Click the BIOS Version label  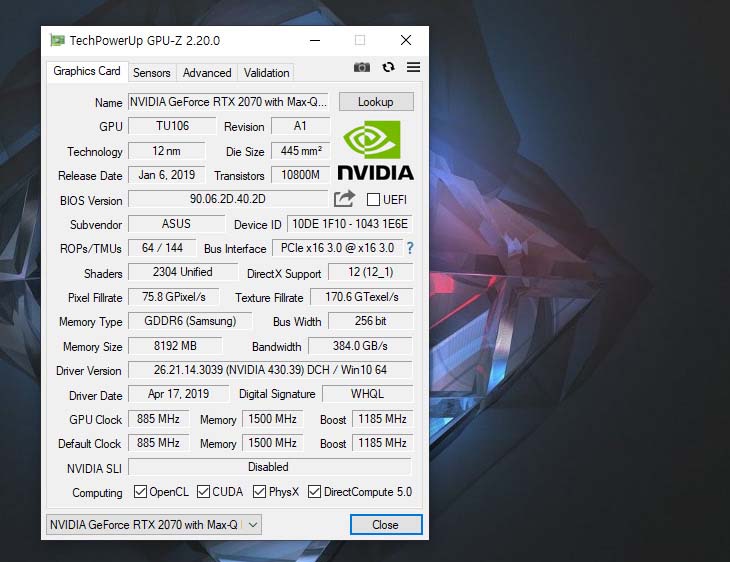(x=91, y=201)
